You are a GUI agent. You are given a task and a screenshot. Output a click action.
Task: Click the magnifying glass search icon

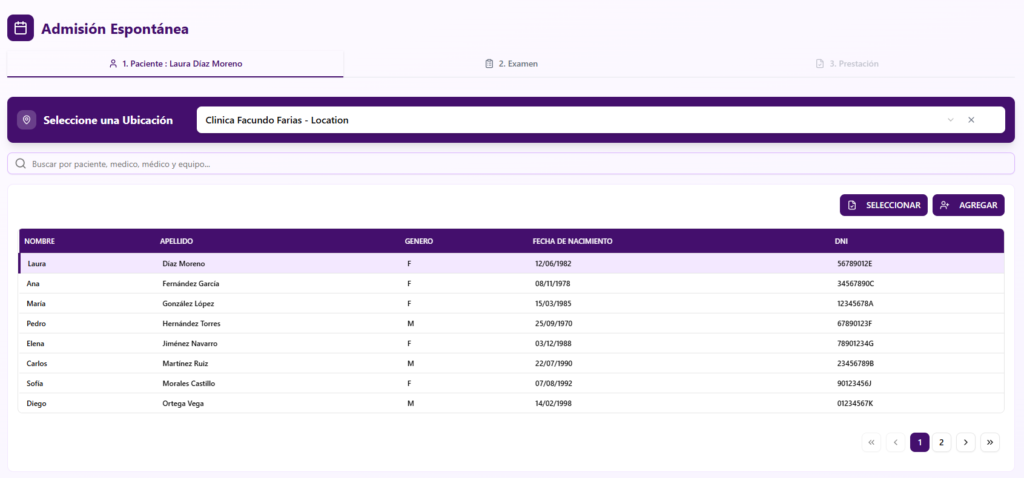(x=20, y=163)
